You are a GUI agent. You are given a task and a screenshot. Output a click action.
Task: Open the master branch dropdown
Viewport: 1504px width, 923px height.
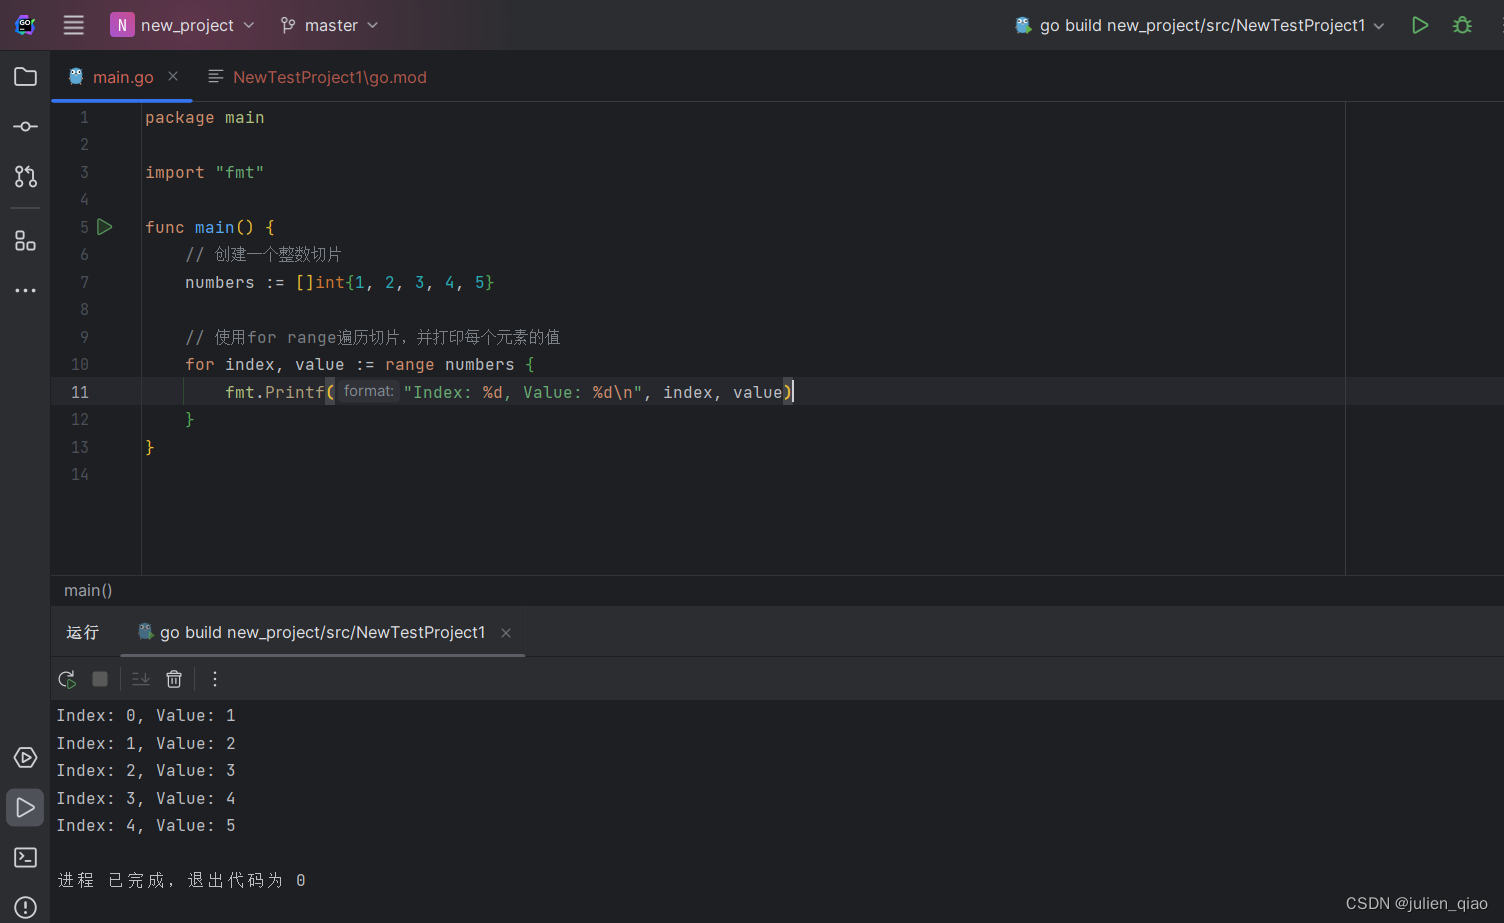329,25
